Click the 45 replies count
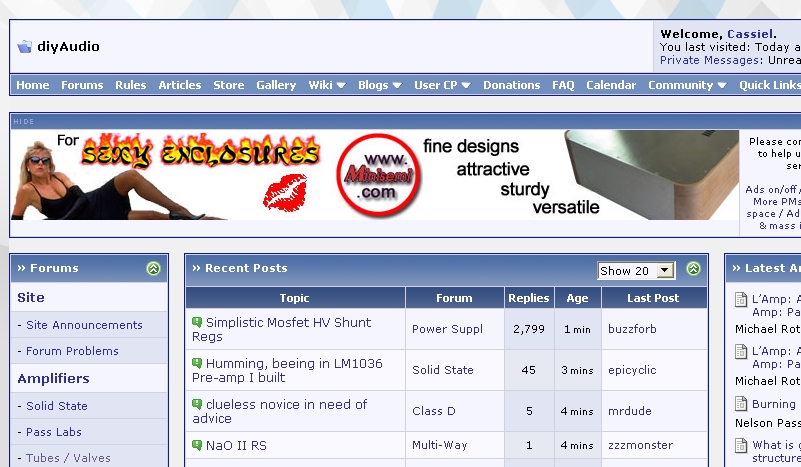Screen dimensions: 801x467 [x=529, y=370]
